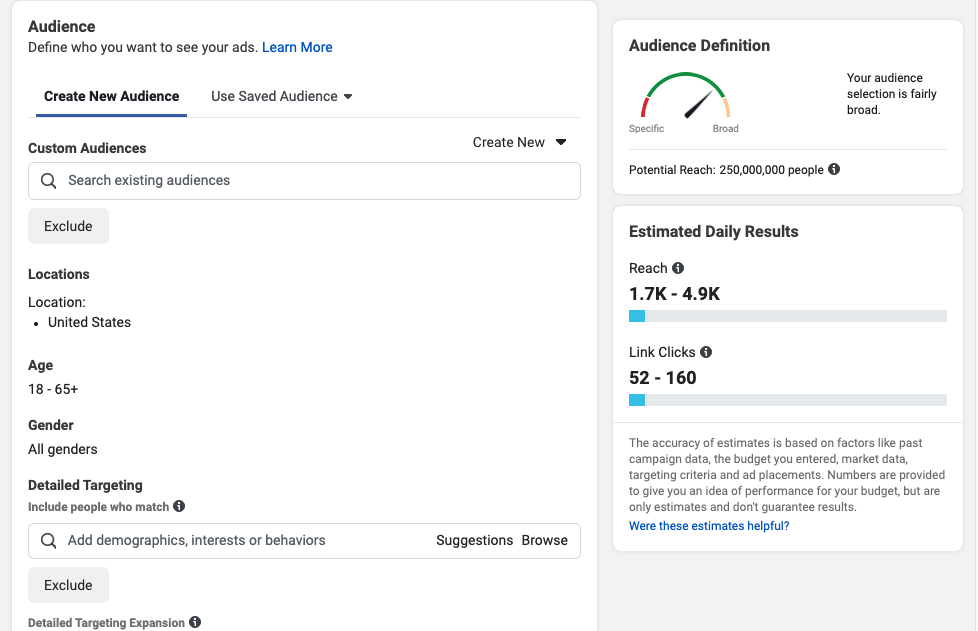Click the Potential Reach info icon

[834, 169]
